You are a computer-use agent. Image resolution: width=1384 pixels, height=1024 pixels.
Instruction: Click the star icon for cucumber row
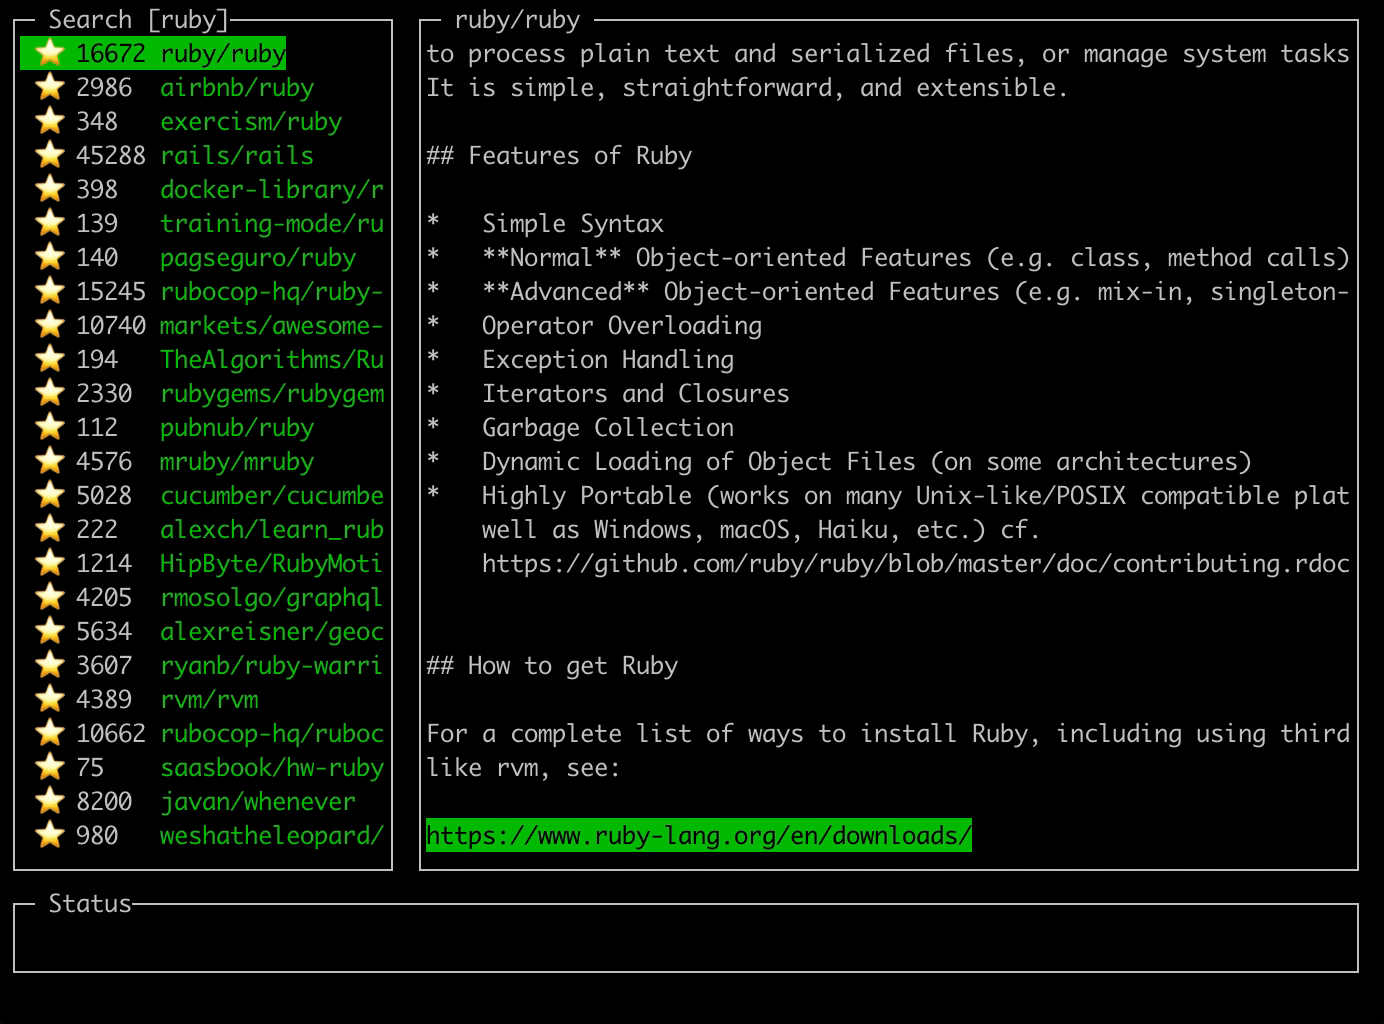[x=49, y=495]
